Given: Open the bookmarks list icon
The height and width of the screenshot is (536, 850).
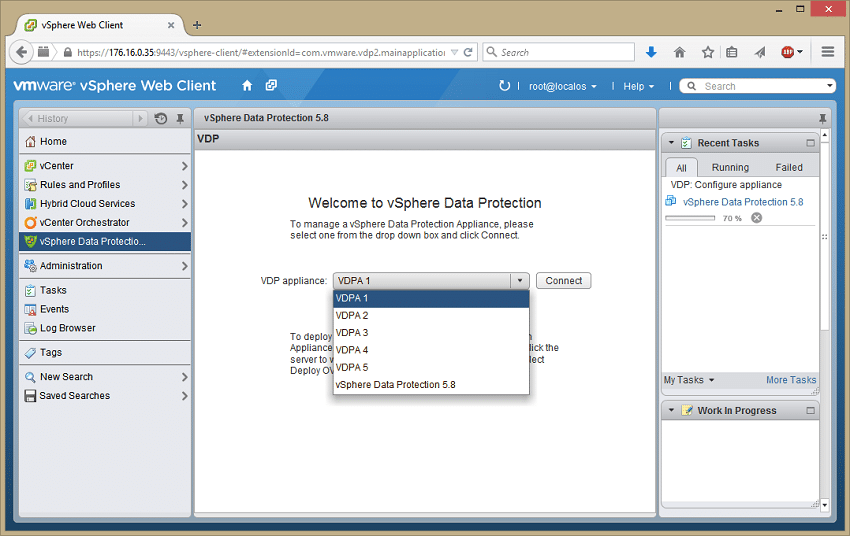Looking at the screenshot, I should (731, 52).
